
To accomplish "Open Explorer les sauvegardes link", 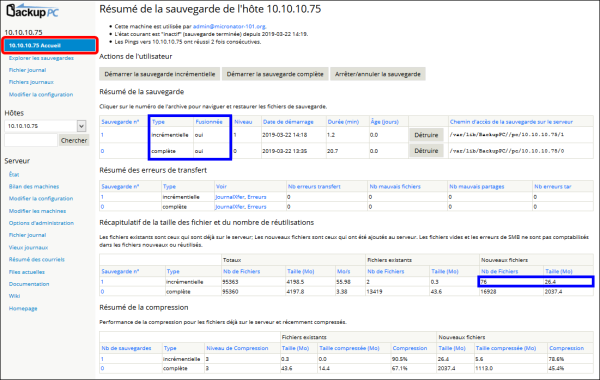I will tap(41, 58).
